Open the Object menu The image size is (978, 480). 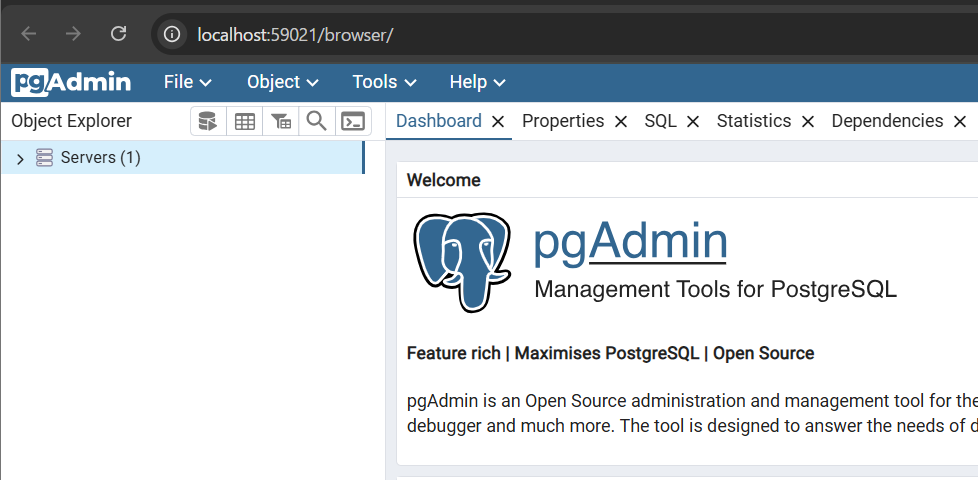(x=283, y=82)
